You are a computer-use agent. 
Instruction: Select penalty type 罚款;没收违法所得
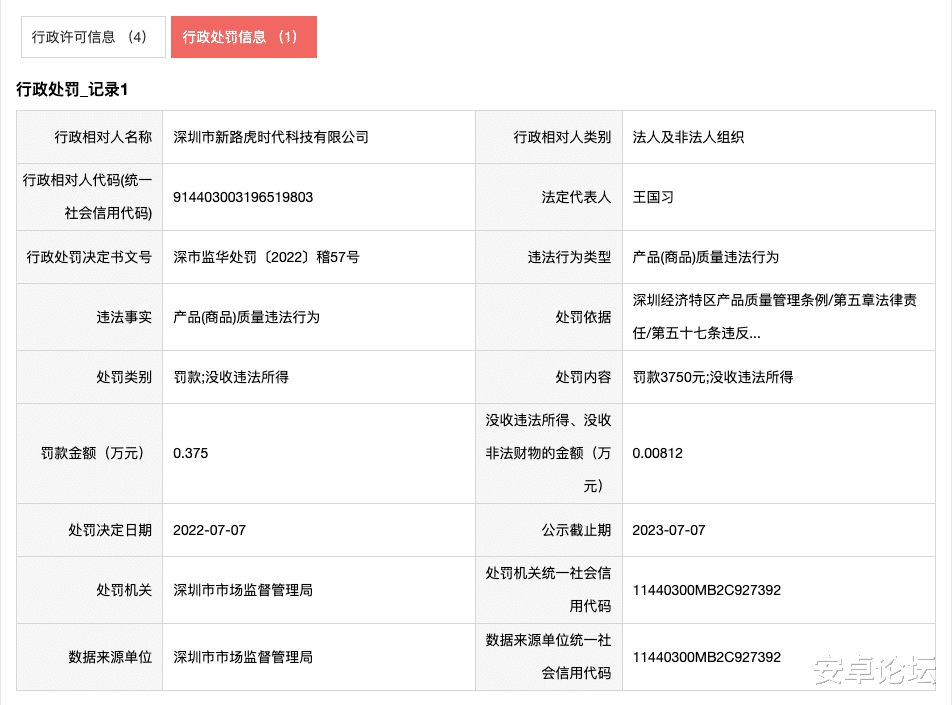[x=230, y=377]
